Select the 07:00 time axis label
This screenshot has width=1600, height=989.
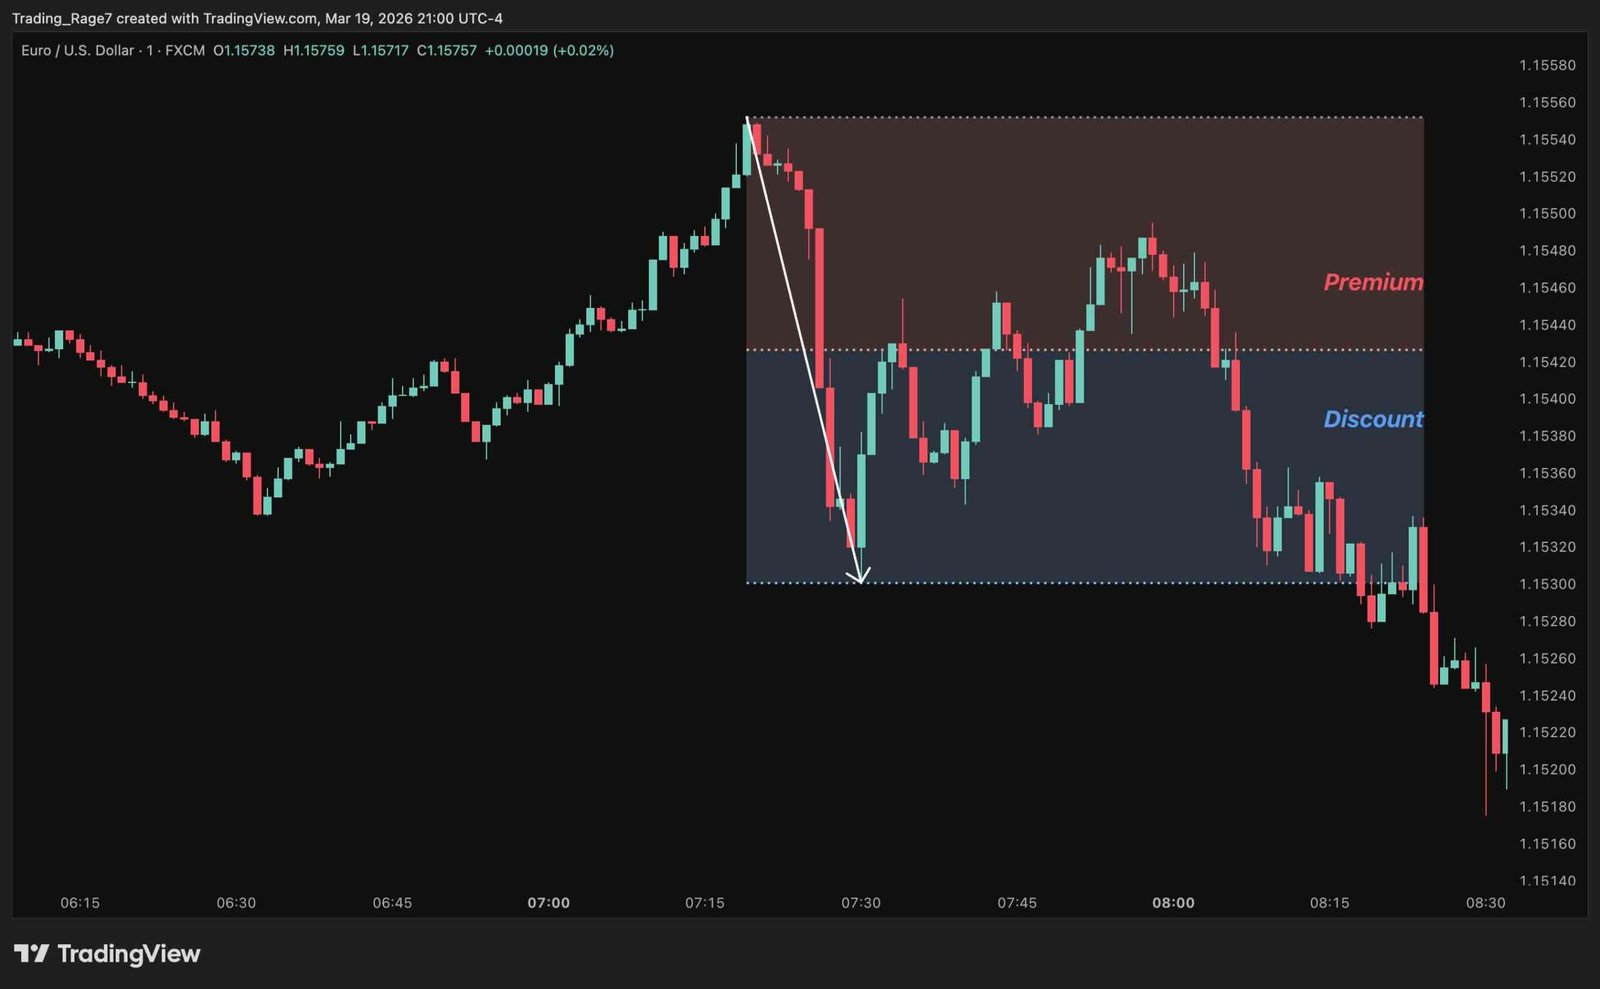[548, 903]
